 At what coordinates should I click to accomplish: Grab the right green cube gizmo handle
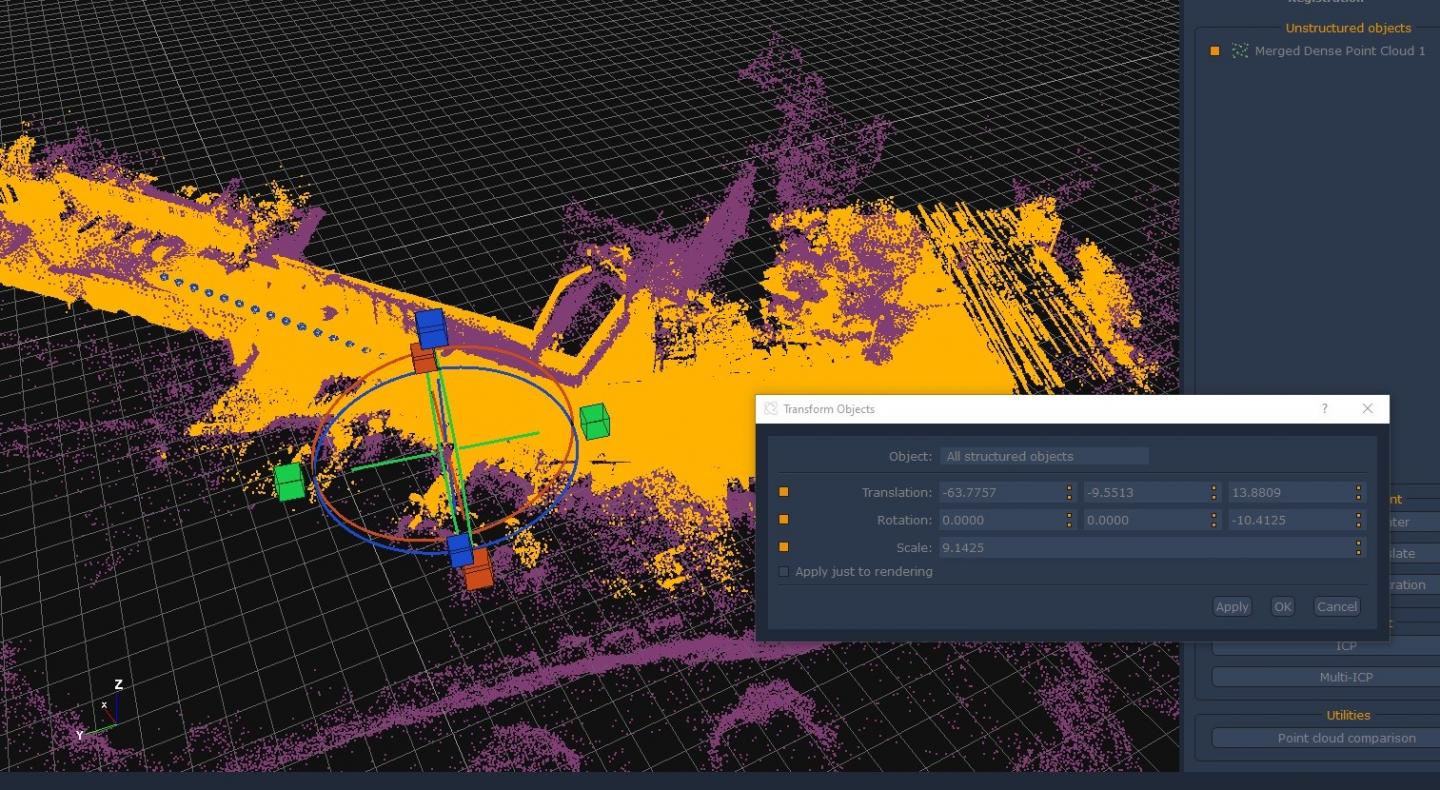[595, 421]
